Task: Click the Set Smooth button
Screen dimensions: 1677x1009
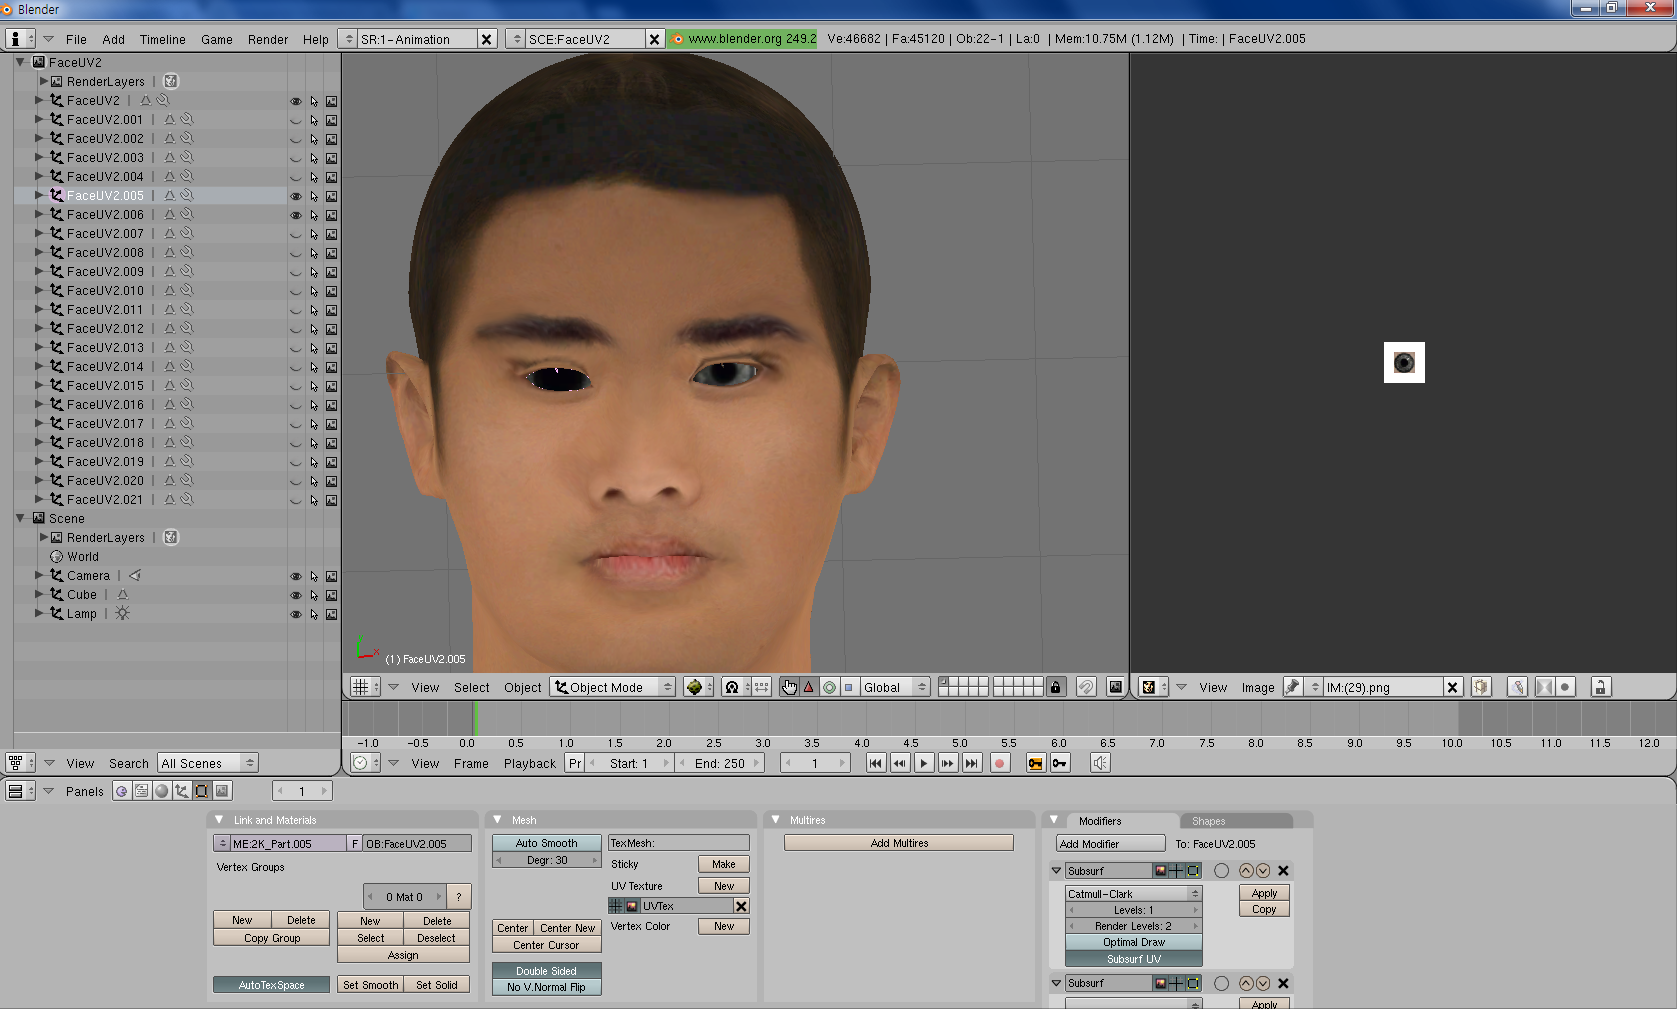Action: pyautogui.click(x=370, y=985)
